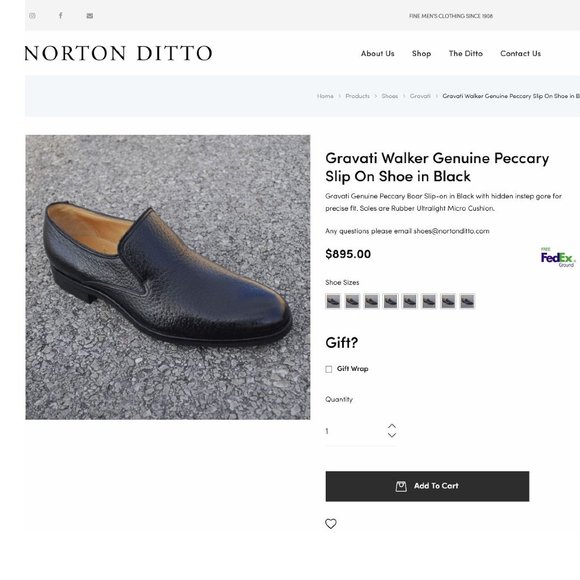Screen dimensions: 580x580
Task: Click the email envelope icon
Action: tap(90, 16)
